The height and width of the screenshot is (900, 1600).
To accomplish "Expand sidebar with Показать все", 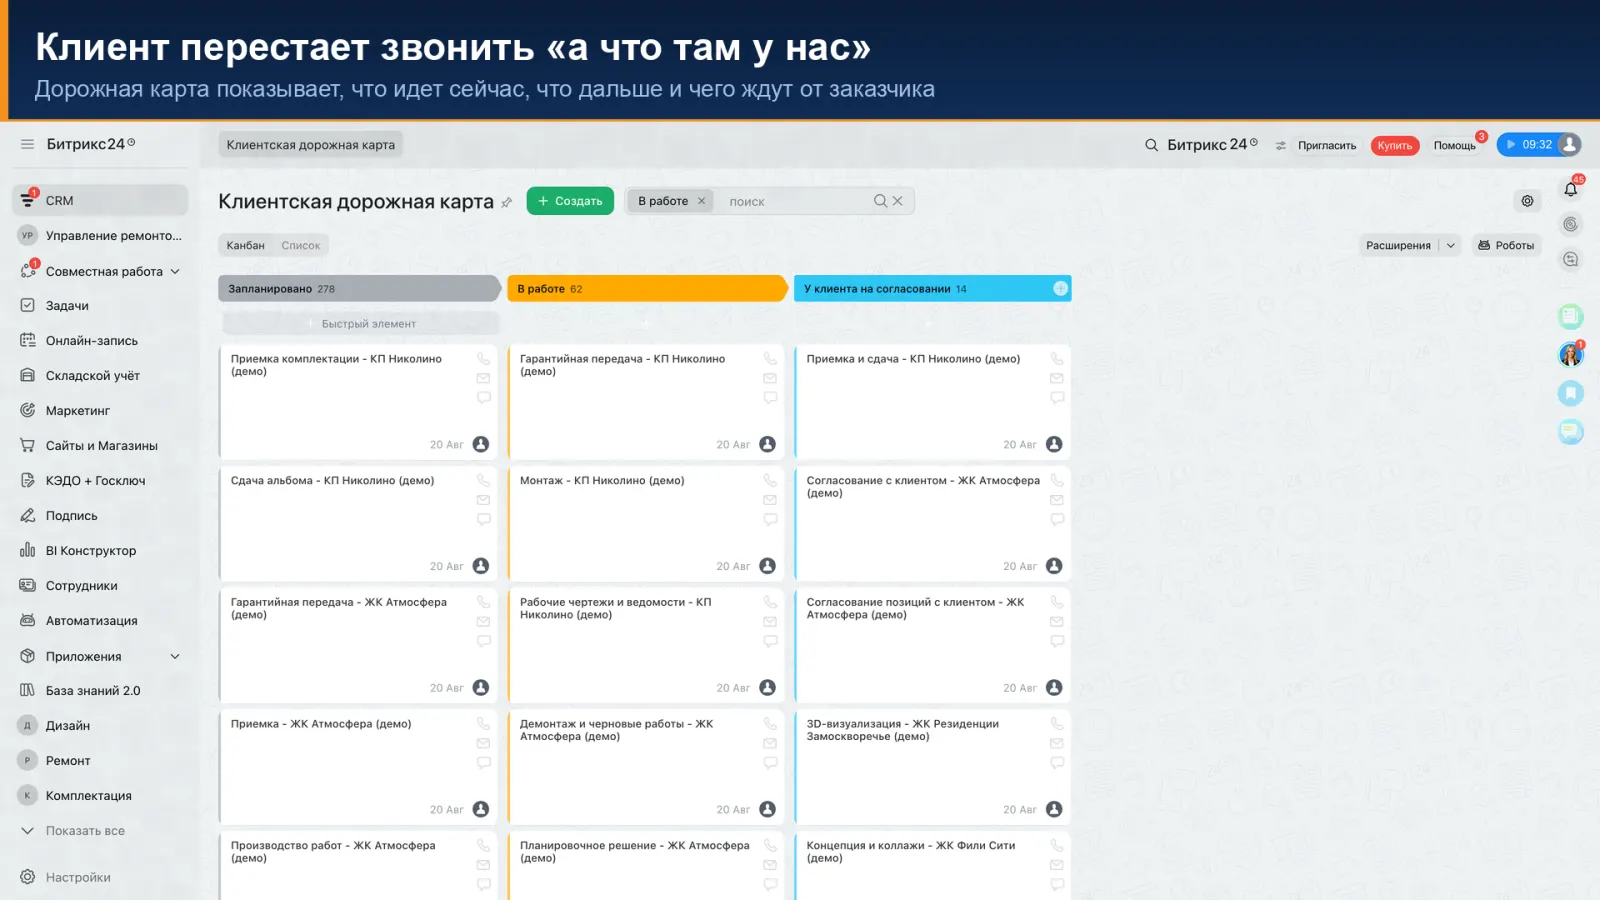I will click(85, 831).
